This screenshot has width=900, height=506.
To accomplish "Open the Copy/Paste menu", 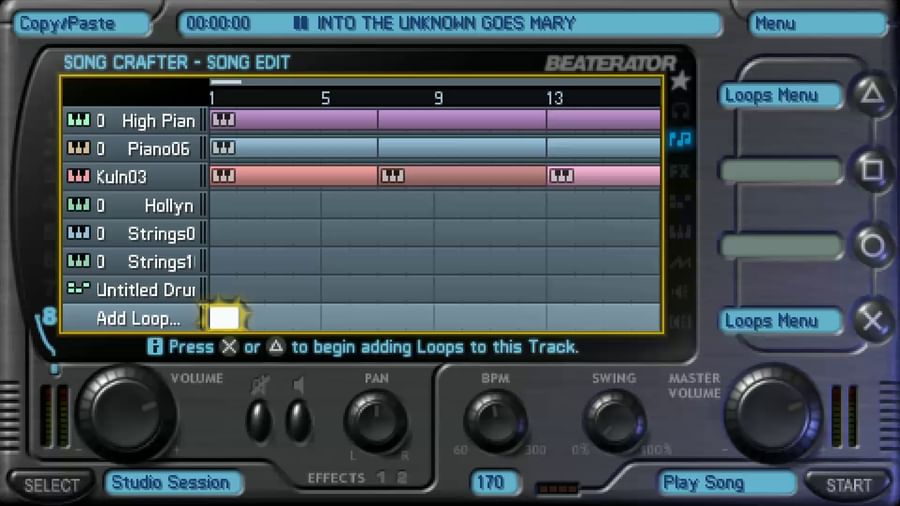I will click(82, 24).
